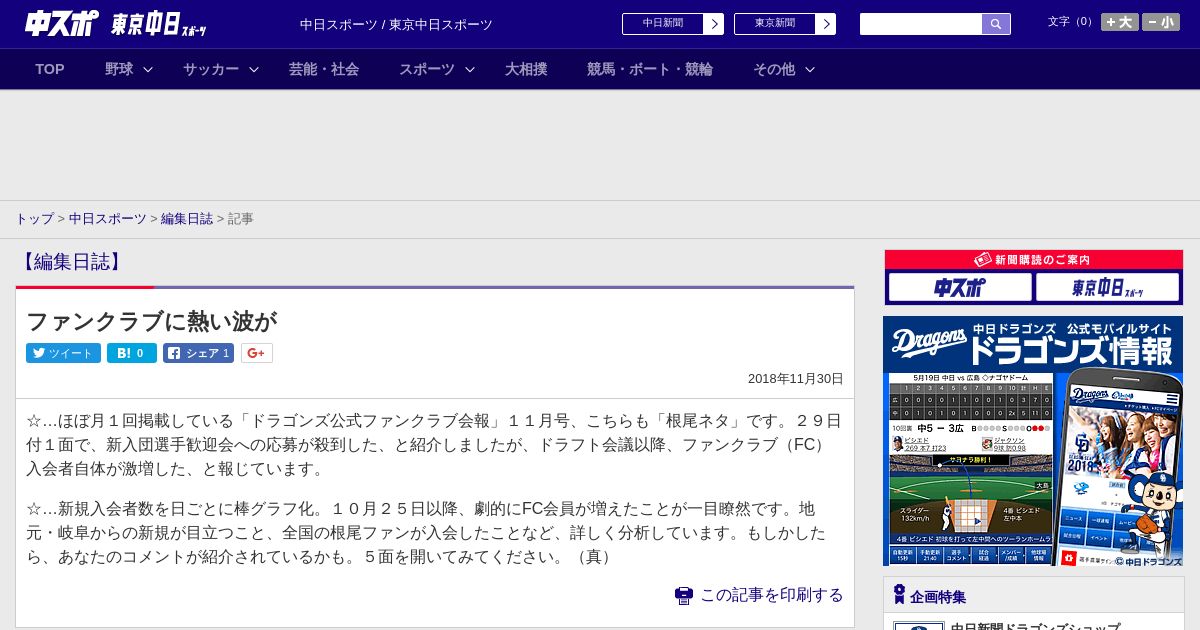Click article title ファンクラブに熱い波が
Image resolution: width=1200 pixels, height=630 pixels.
[151, 321]
